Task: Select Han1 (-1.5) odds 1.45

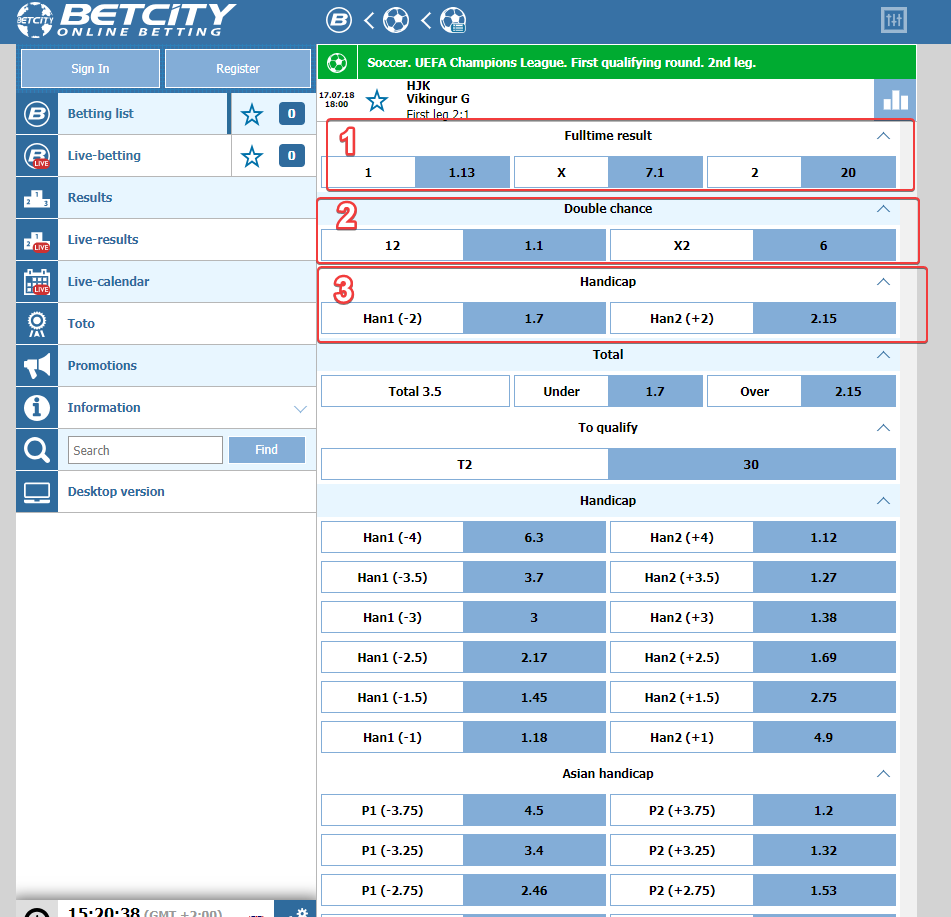Action: coord(534,697)
